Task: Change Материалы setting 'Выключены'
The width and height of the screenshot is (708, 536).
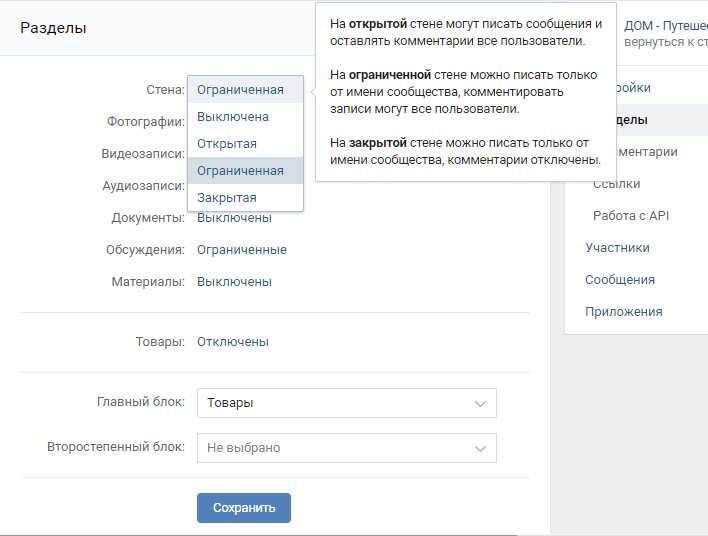Action: [x=234, y=282]
